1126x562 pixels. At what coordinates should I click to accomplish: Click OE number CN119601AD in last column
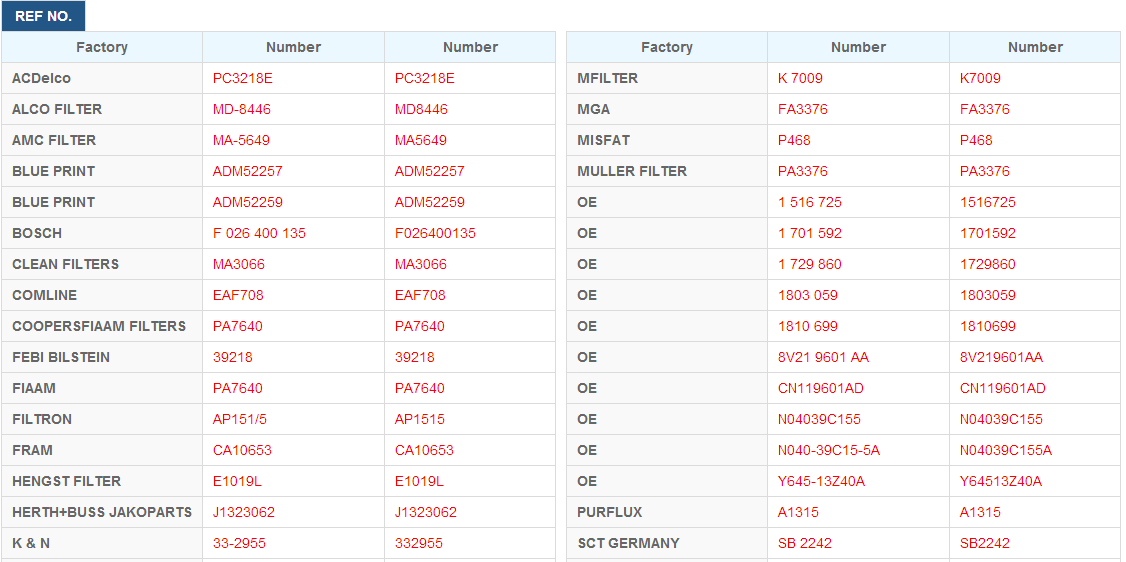click(1002, 388)
